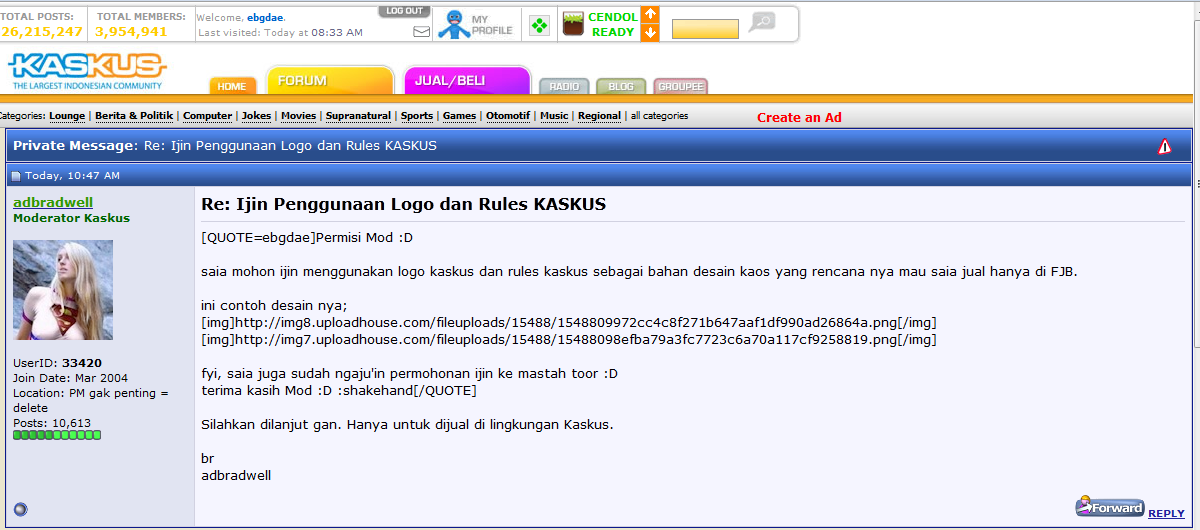Image resolution: width=1200 pixels, height=530 pixels.
Task: Open the Computer category
Action: pos(207,116)
